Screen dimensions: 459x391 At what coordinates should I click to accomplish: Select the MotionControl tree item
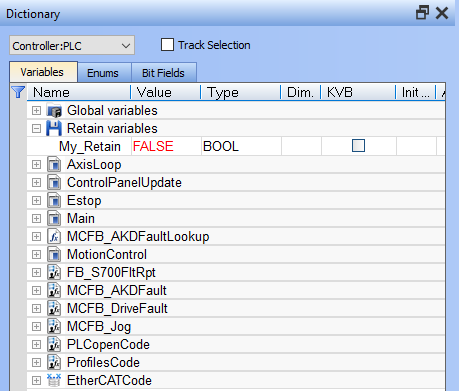click(x=107, y=255)
